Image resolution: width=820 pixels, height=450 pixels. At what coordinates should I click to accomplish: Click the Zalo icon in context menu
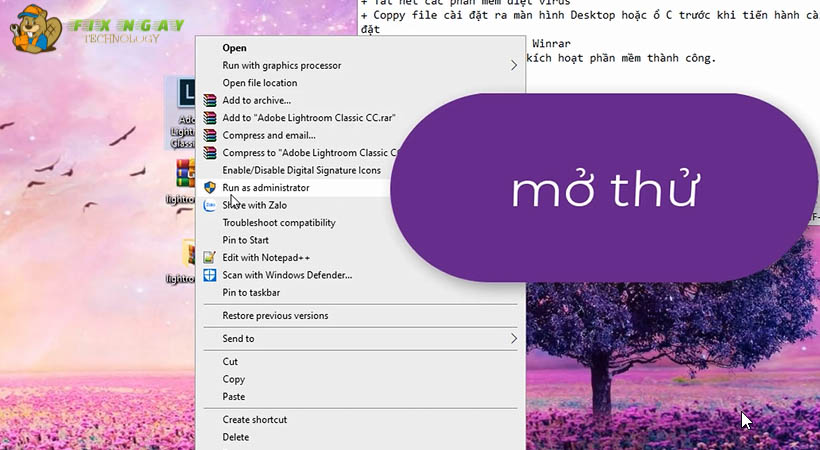pos(210,205)
